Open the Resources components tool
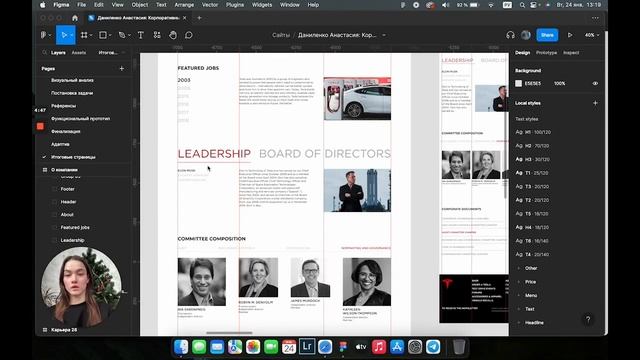Viewport: 640px width, 360px height. coord(157,35)
